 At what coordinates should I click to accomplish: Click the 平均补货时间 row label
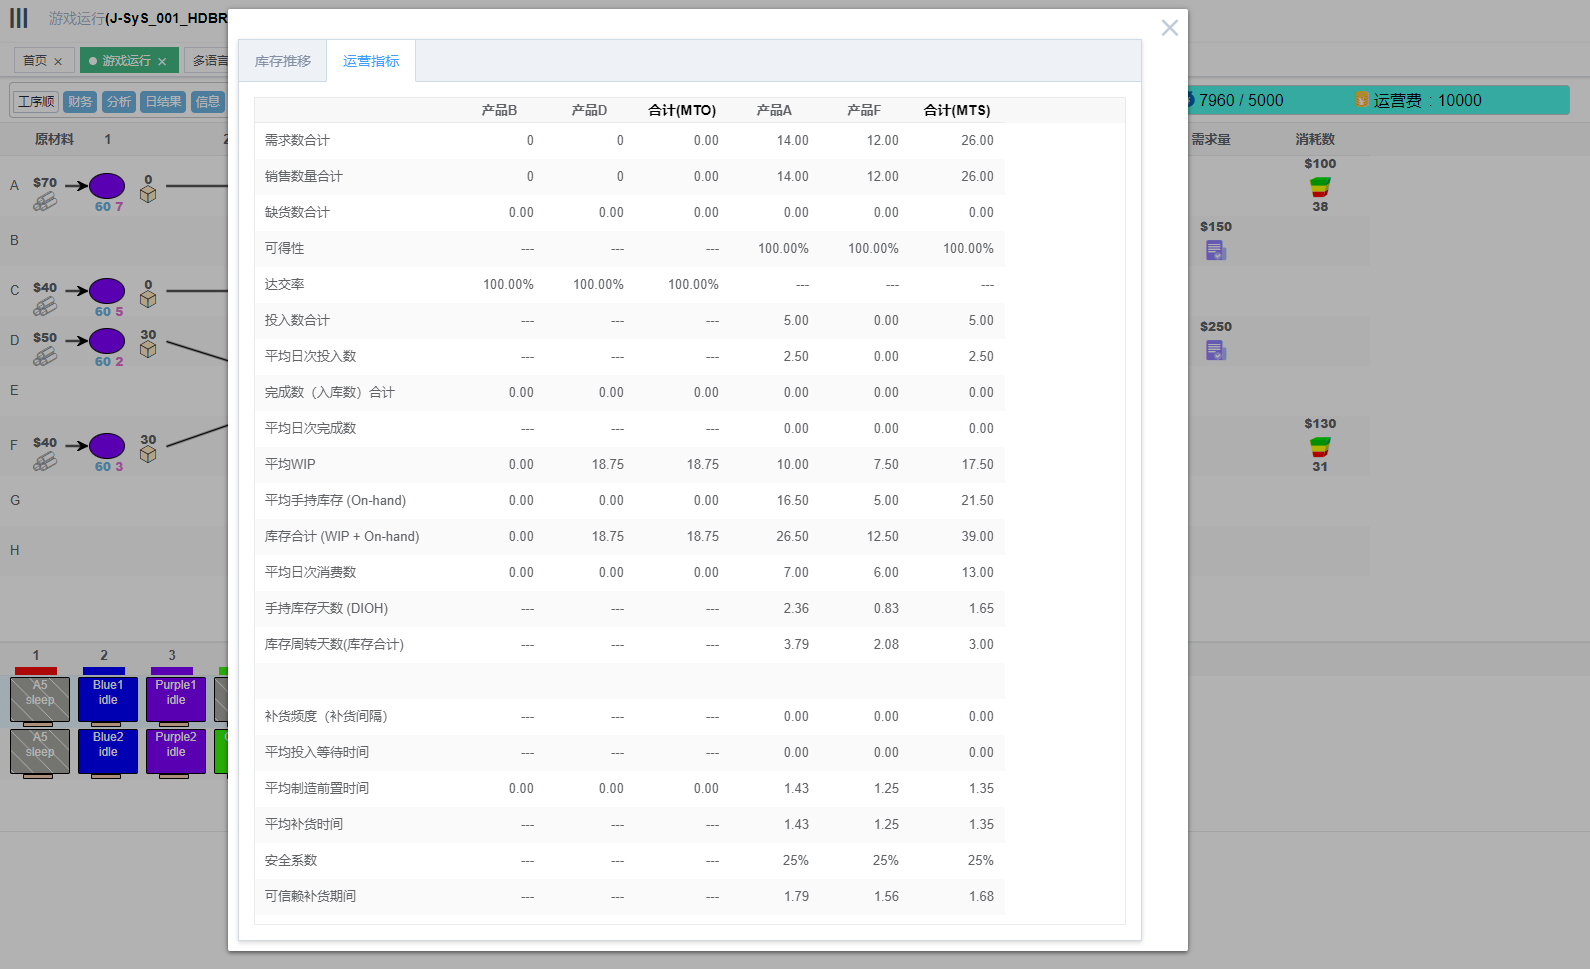(x=303, y=824)
